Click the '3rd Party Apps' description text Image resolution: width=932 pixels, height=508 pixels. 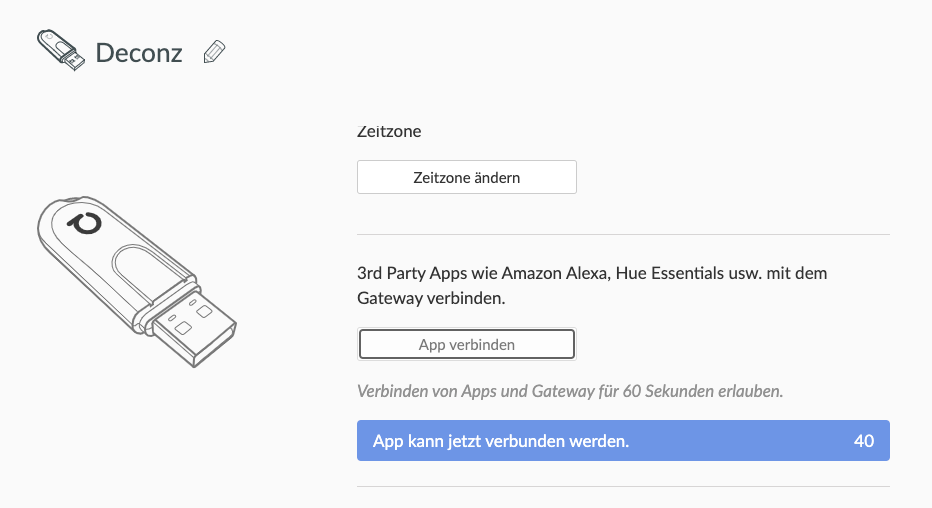(592, 272)
